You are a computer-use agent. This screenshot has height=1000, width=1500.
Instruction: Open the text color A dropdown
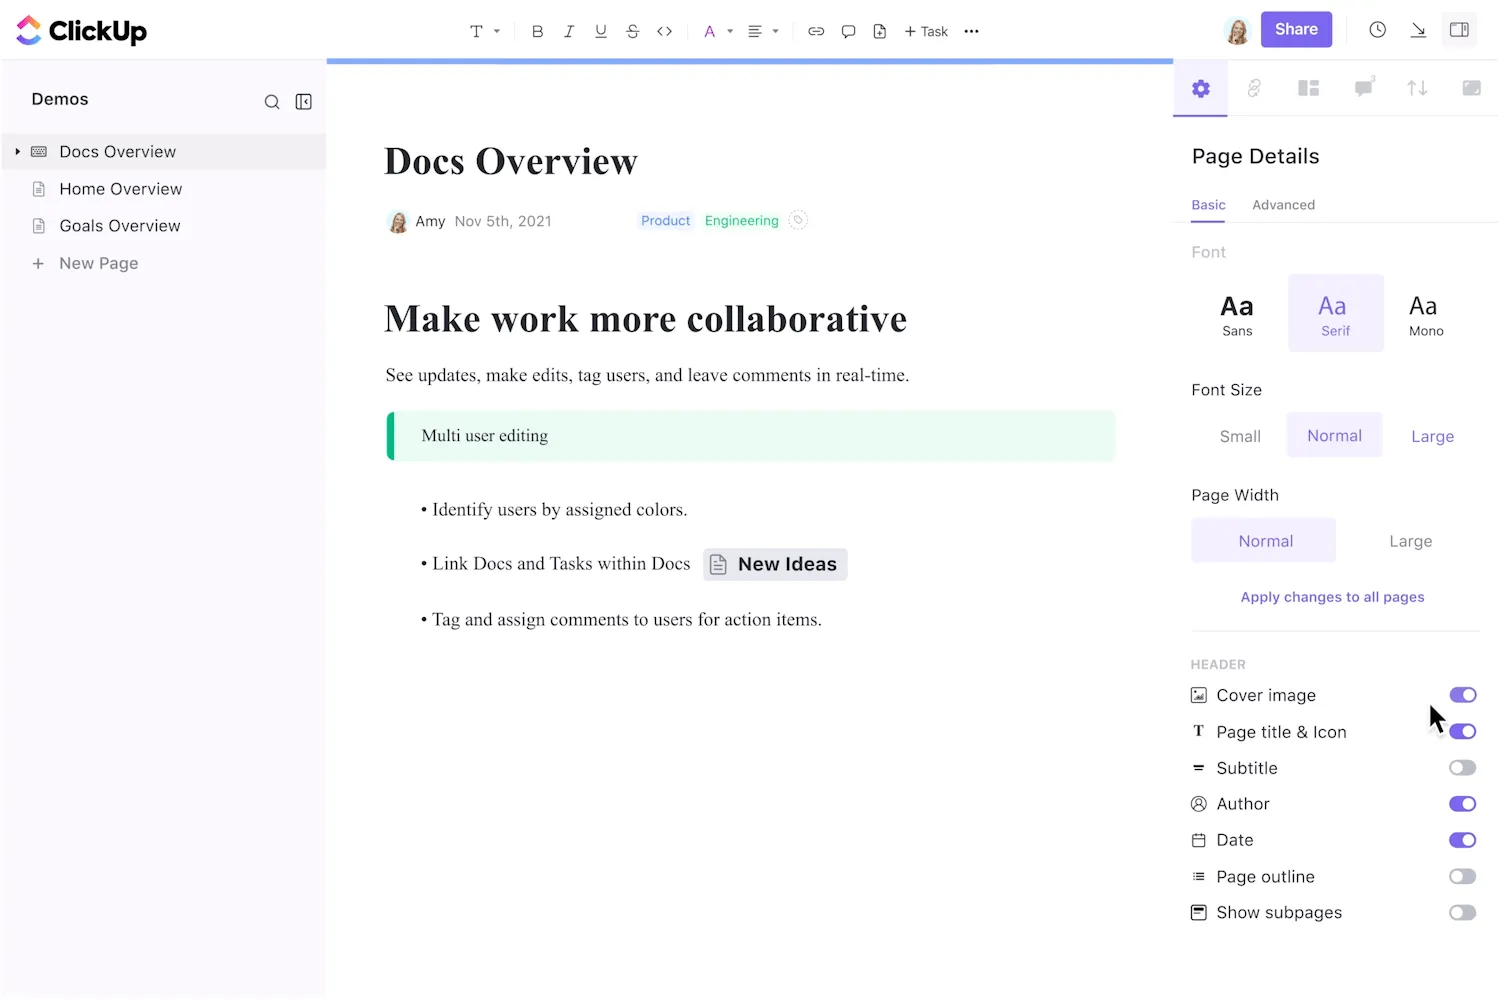coord(718,31)
